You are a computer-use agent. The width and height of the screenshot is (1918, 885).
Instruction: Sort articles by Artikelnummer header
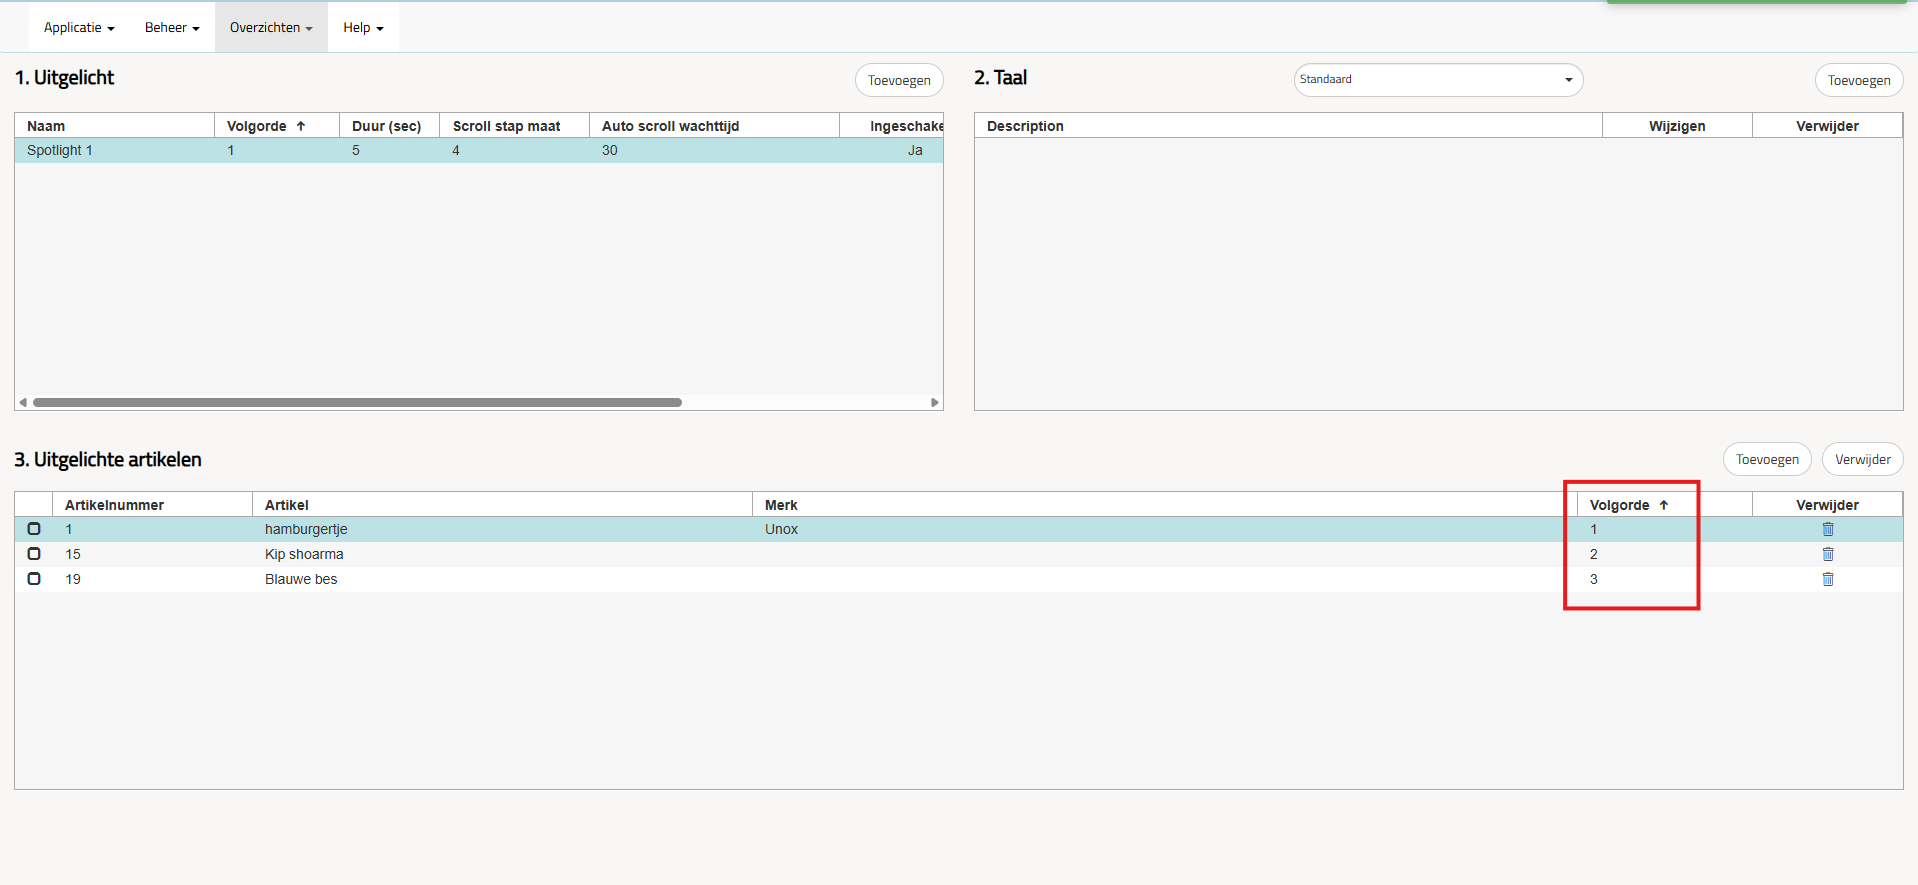(x=152, y=505)
